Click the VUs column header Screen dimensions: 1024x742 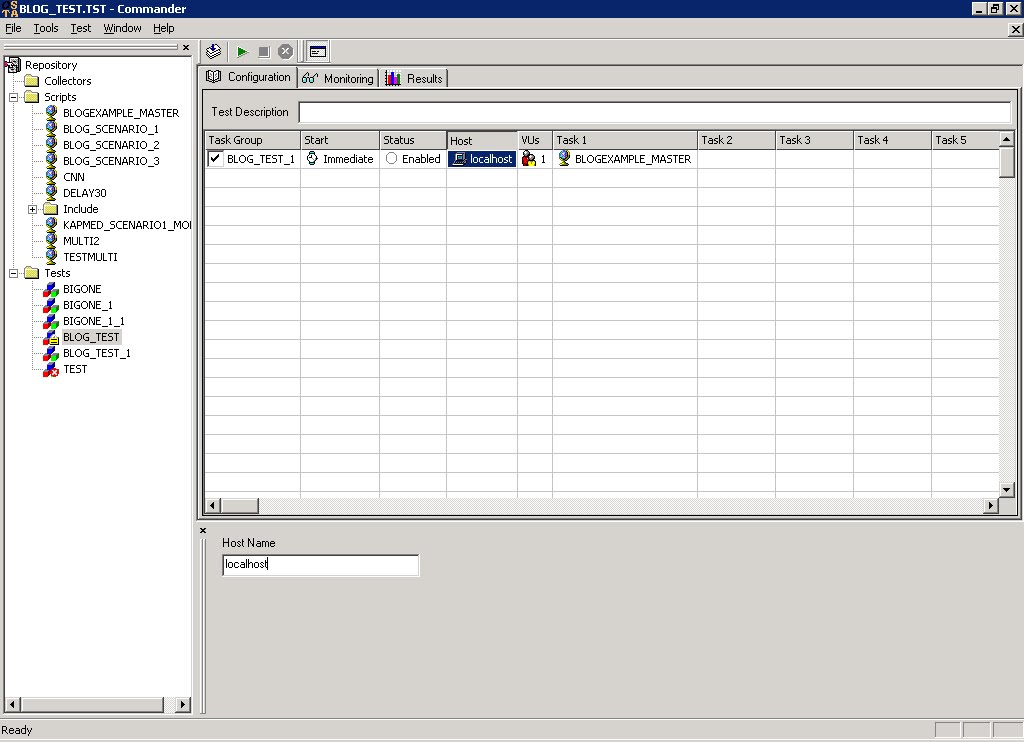(535, 140)
